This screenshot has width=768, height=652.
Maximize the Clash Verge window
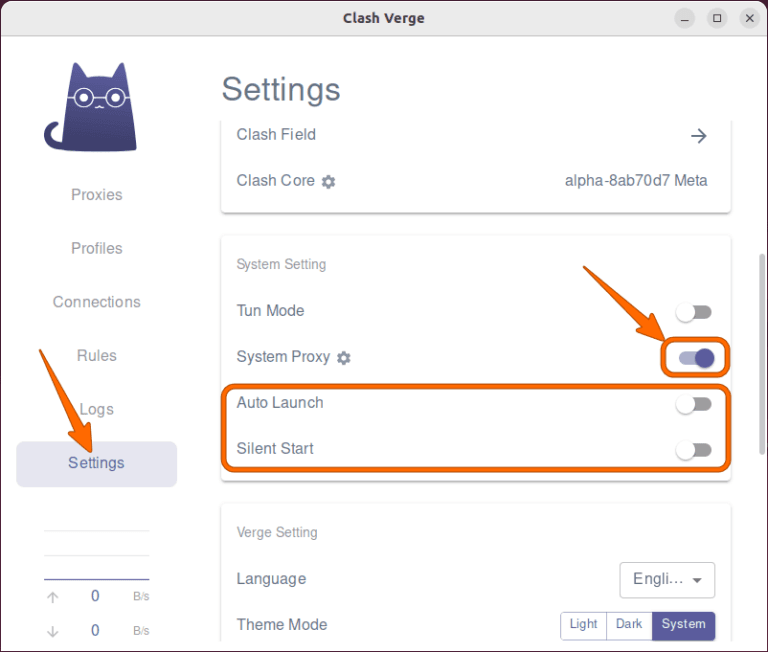click(x=717, y=18)
